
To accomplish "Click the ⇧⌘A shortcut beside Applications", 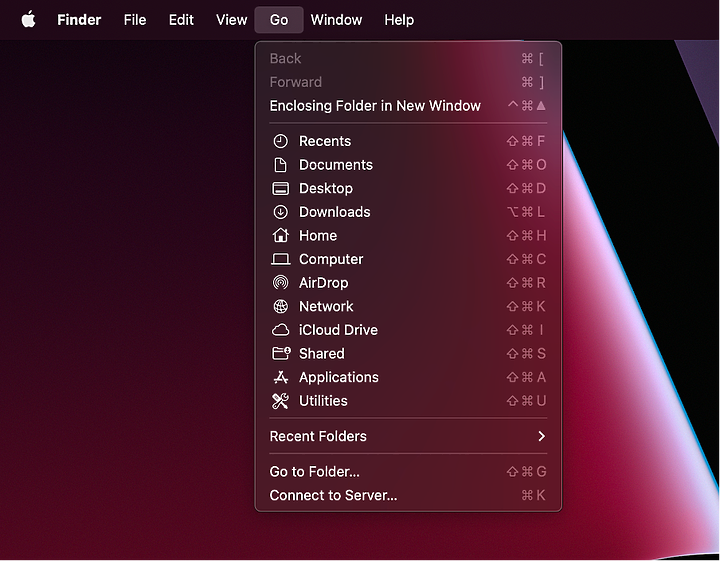I will tap(526, 377).
